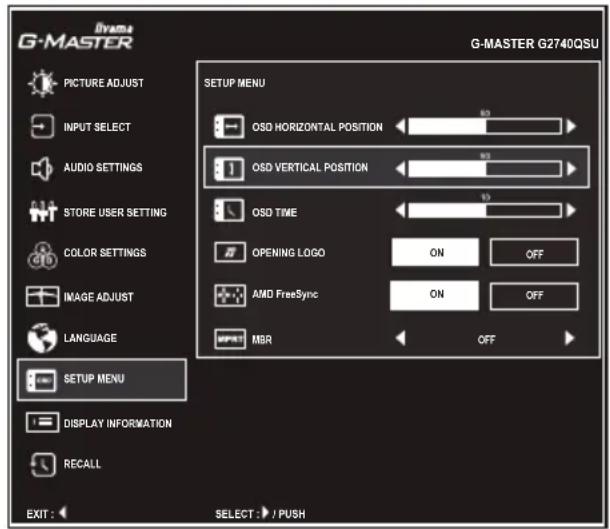Viewport: 610px width, 529px height.
Task: Click the Audio Settings speaker icon
Action: point(41,168)
